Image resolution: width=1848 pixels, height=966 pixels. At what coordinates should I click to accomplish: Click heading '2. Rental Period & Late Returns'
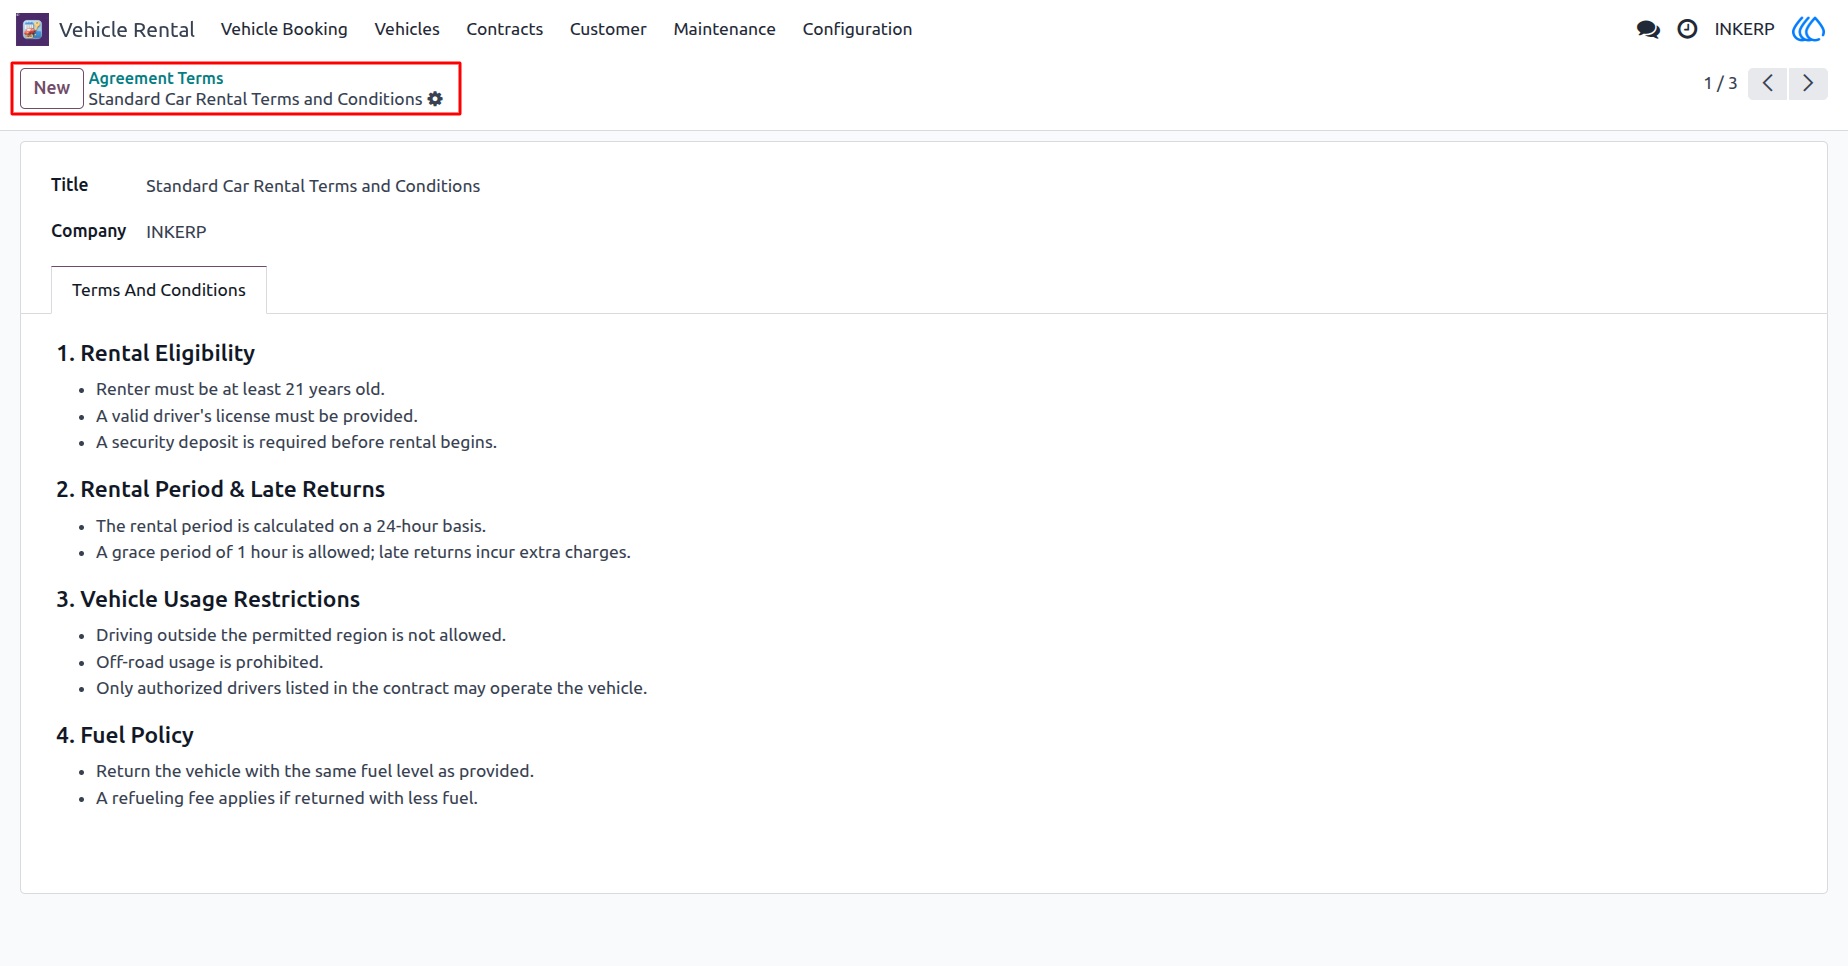click(x=221, y=489)
